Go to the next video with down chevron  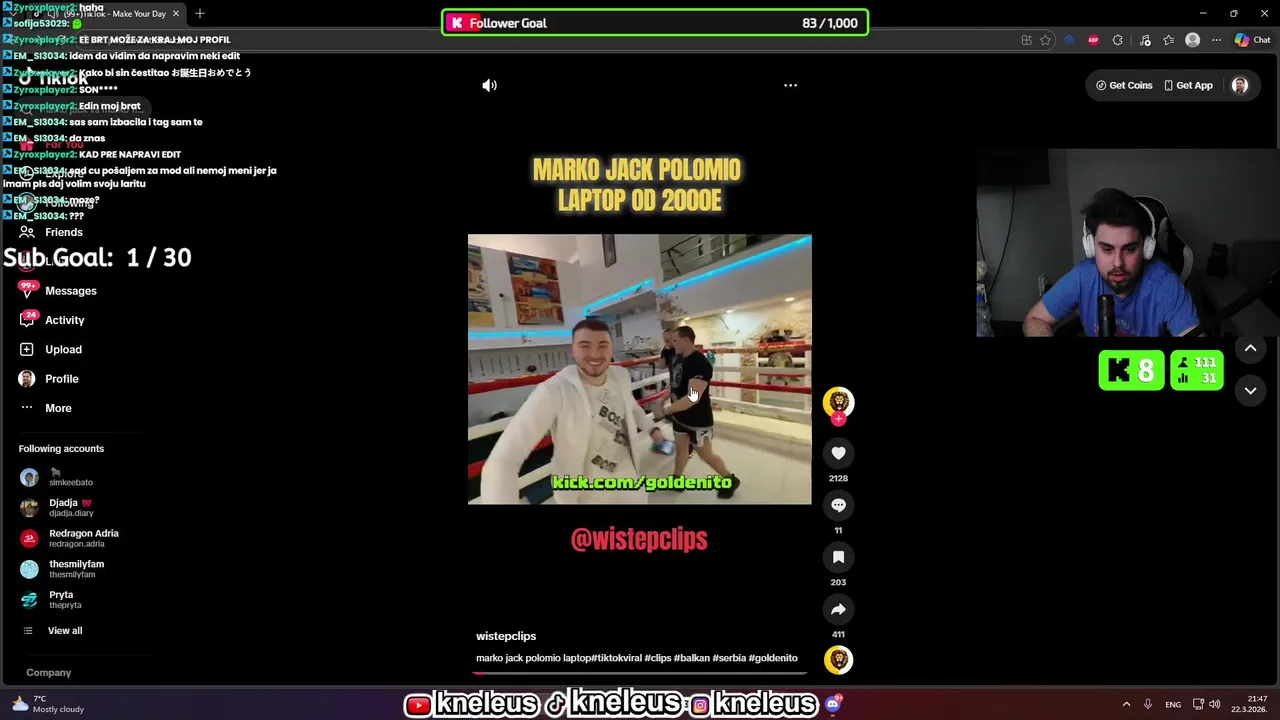1250,391
